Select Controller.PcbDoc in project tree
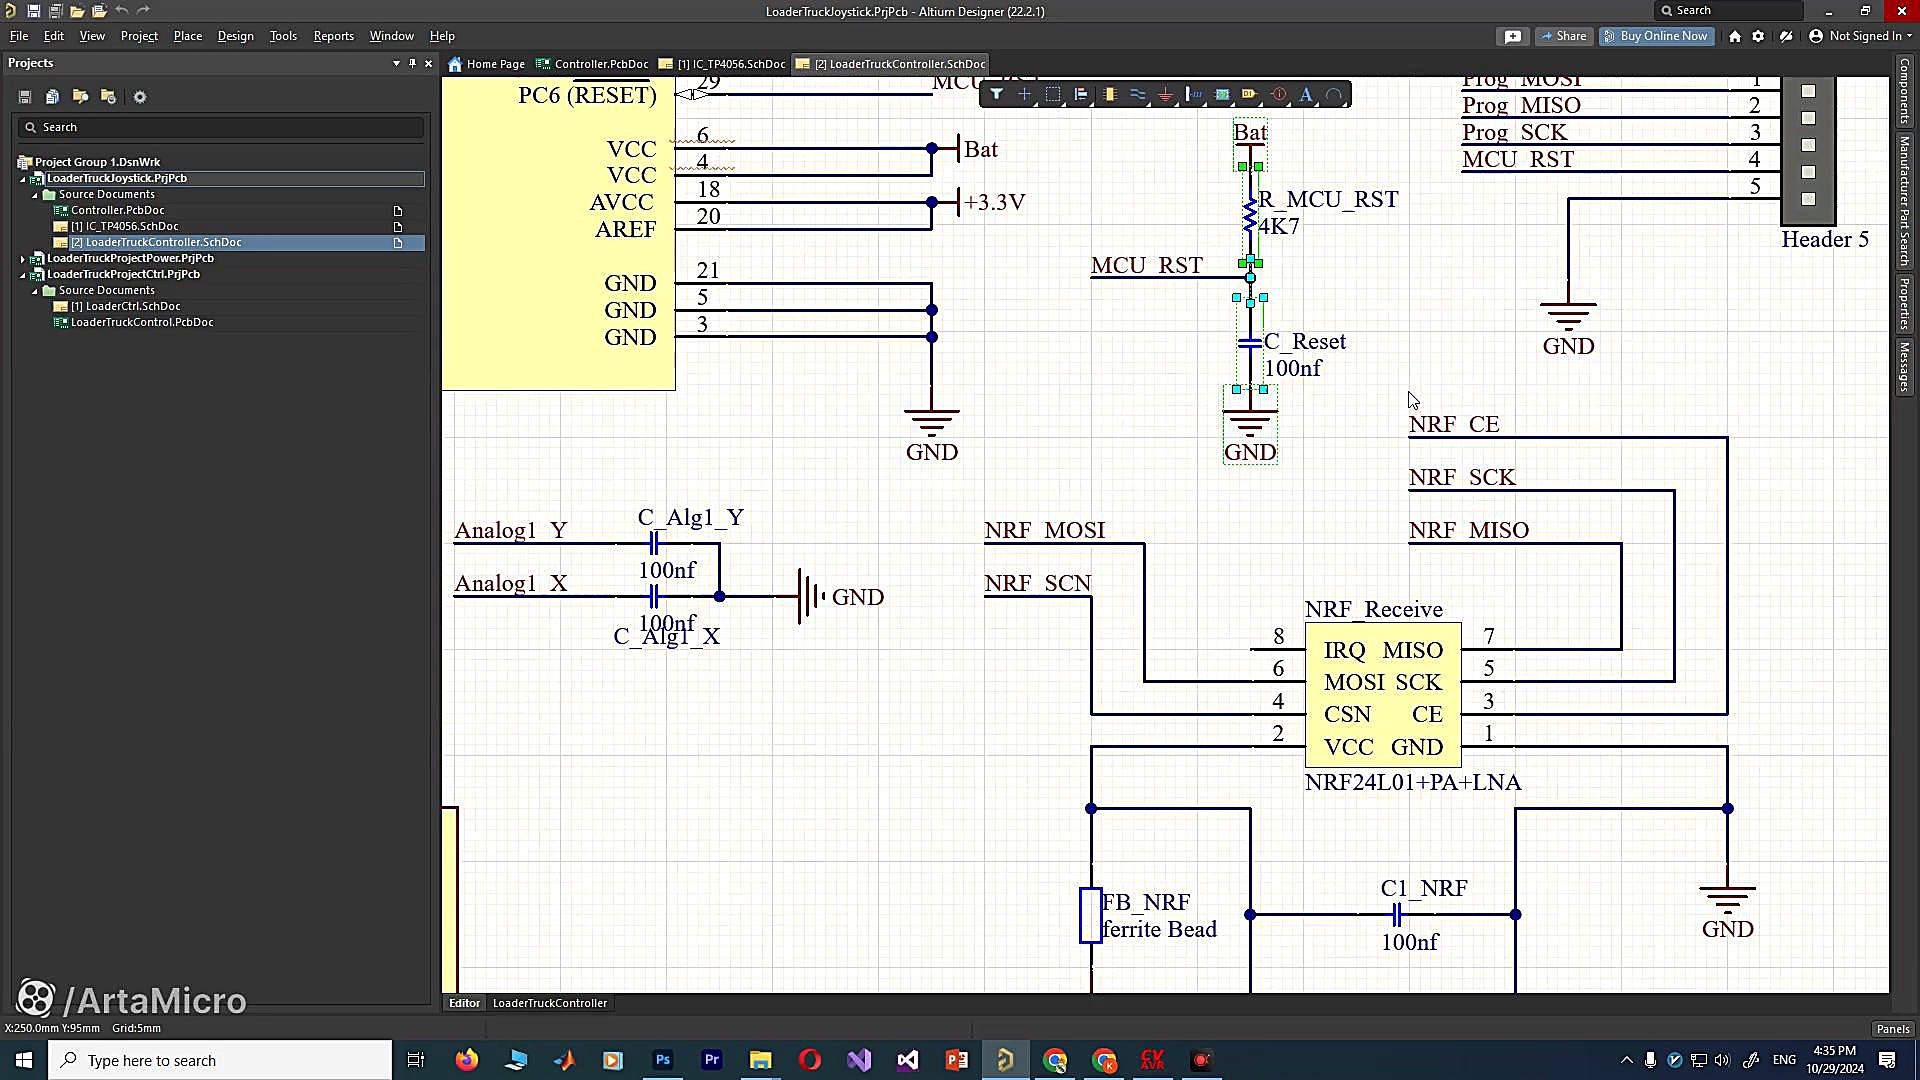This screenshot has width=1920, height=1080. [117, 210]
